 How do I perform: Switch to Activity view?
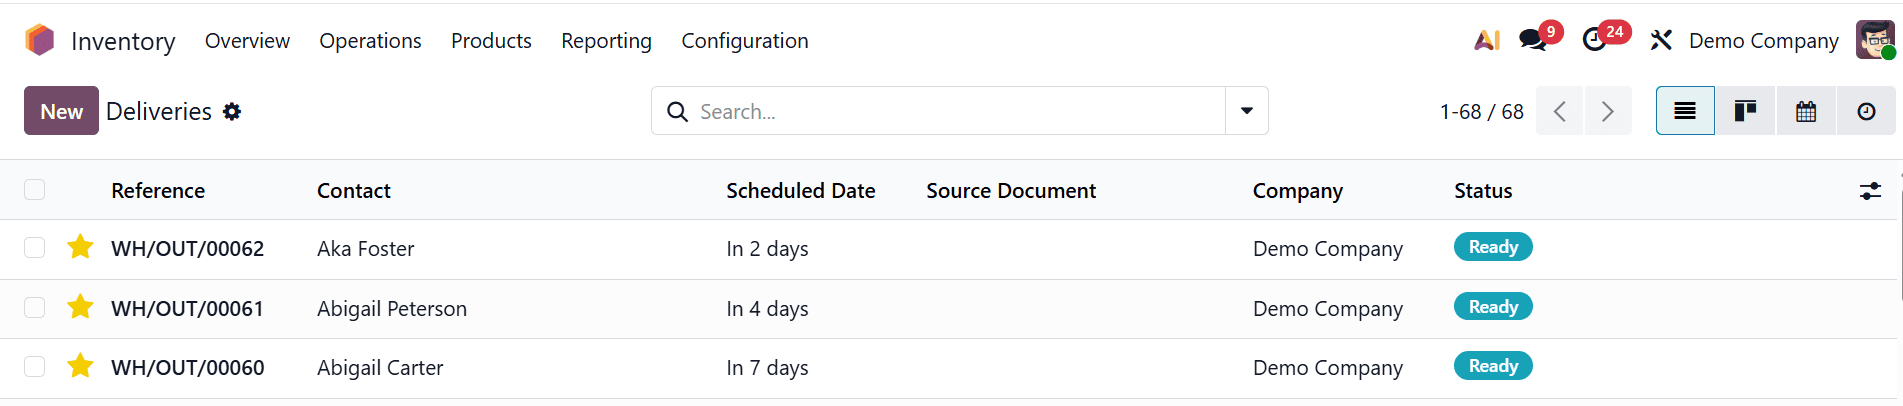[1866, 111]
